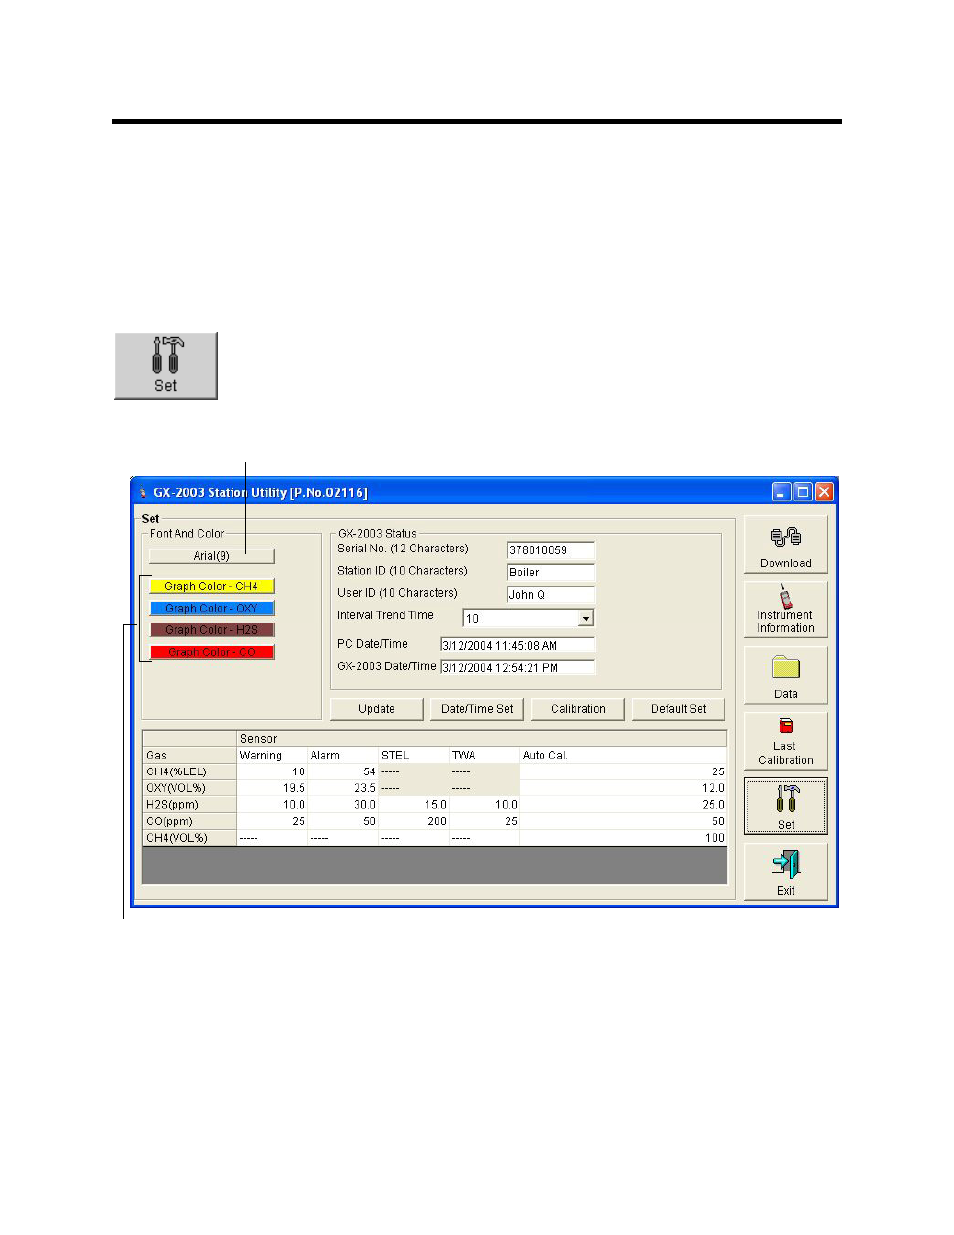
Task: Open the Interval Trend Time dropdown
Action: (x=586, y=618)
